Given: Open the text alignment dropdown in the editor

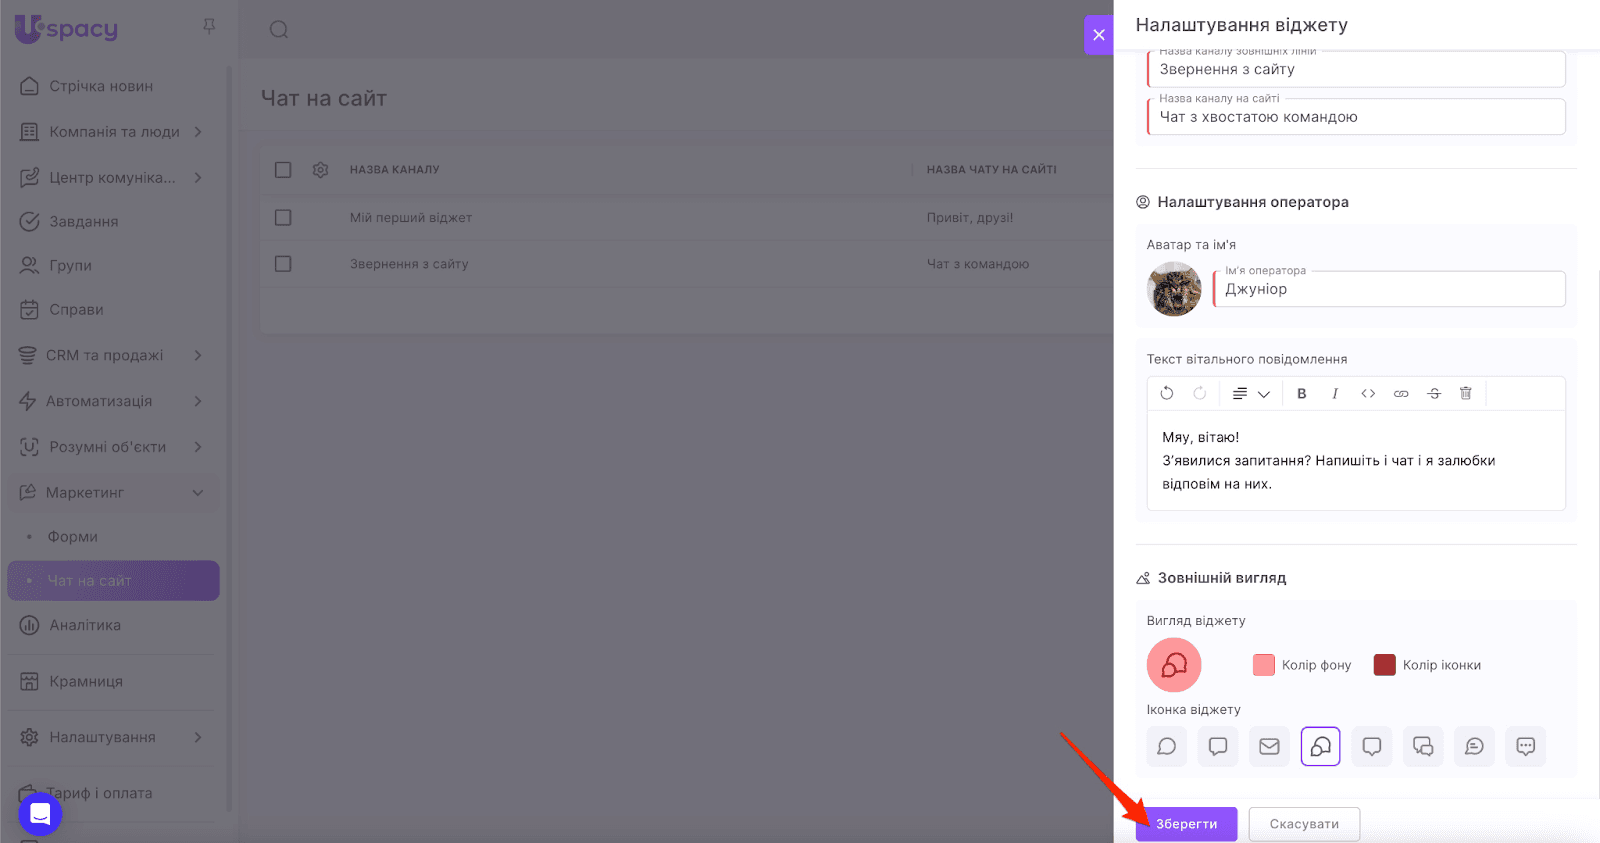Looking at the screenshot, I should [1251, 393].
